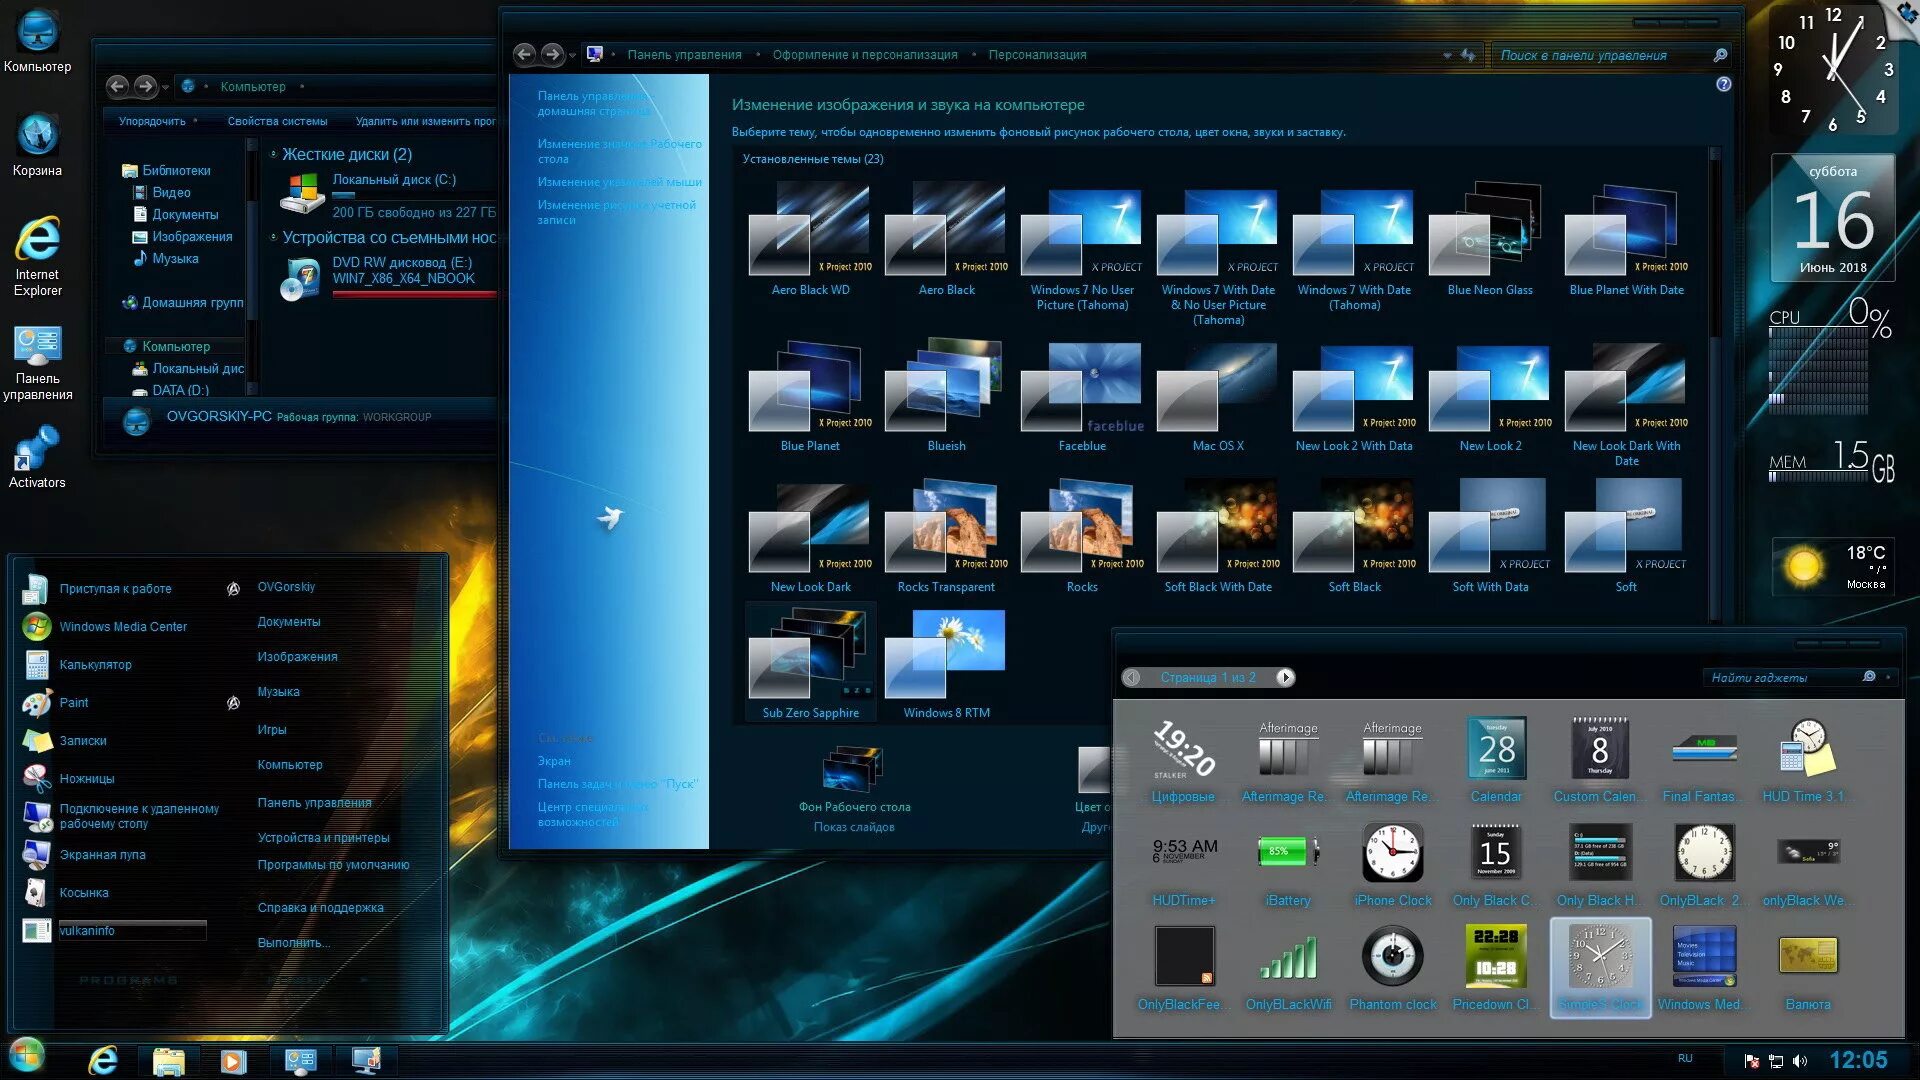Open 'Персонализация' tab in breadcrumb
Screen dimensions: 1920x1080
(x=1039, y=54)
